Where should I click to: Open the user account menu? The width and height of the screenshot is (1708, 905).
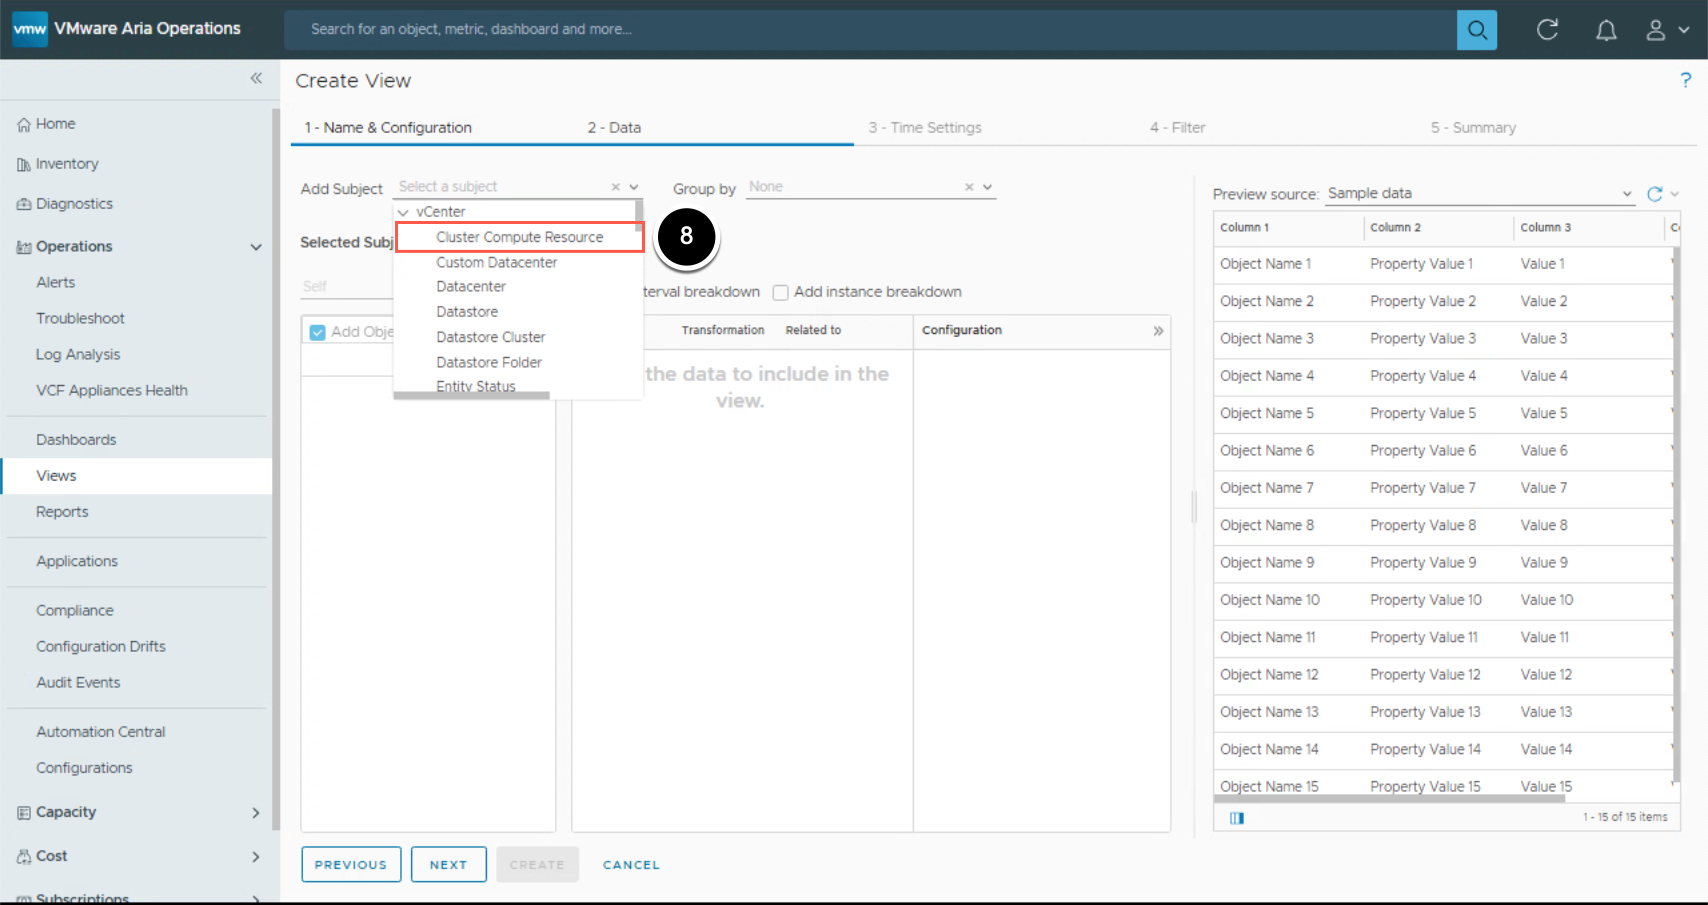(x=1667, y=30)
